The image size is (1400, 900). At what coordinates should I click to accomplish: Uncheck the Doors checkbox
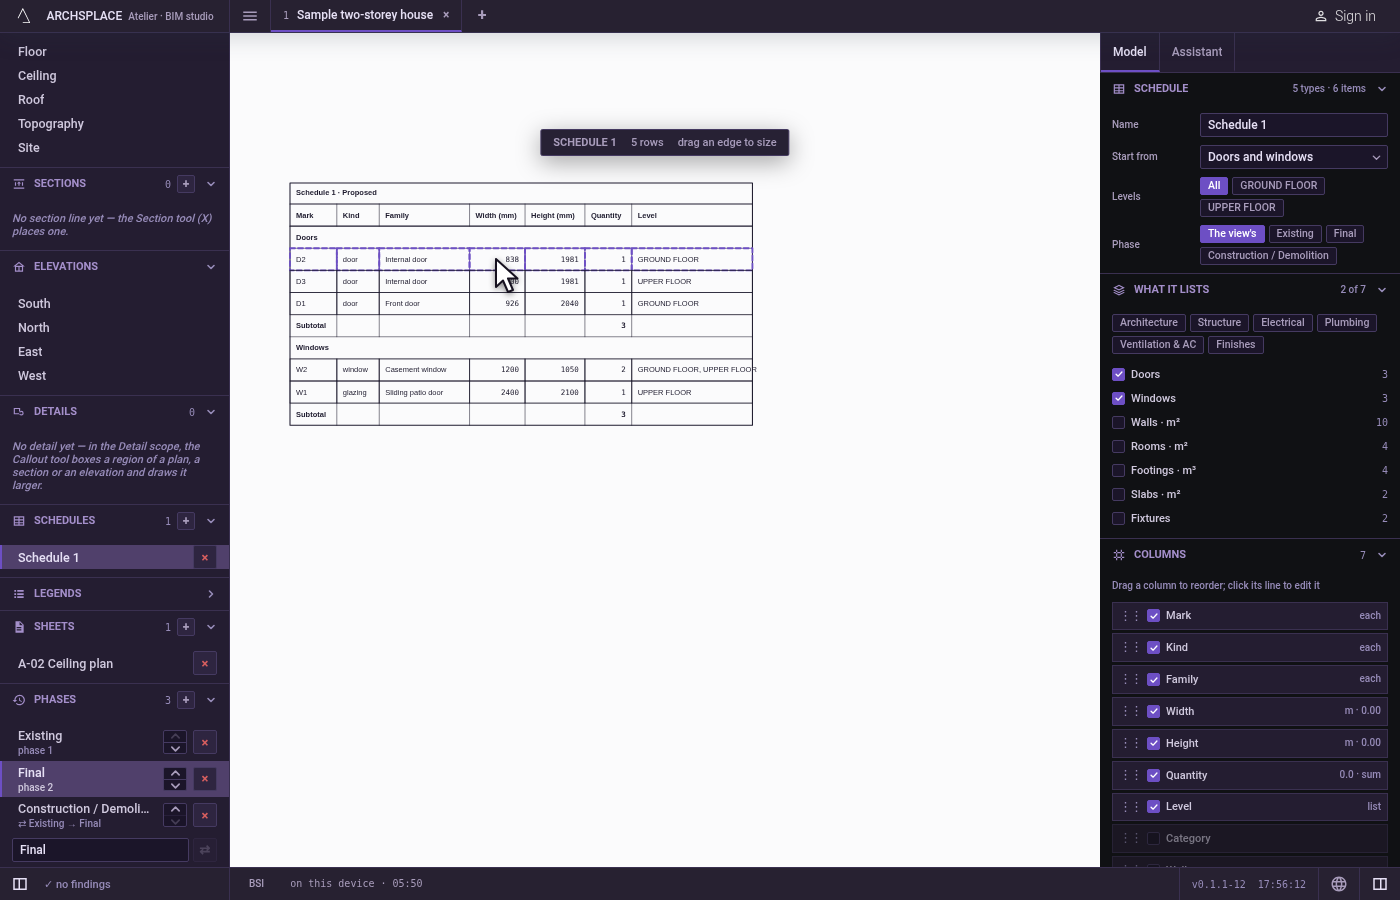(1119, 375)
